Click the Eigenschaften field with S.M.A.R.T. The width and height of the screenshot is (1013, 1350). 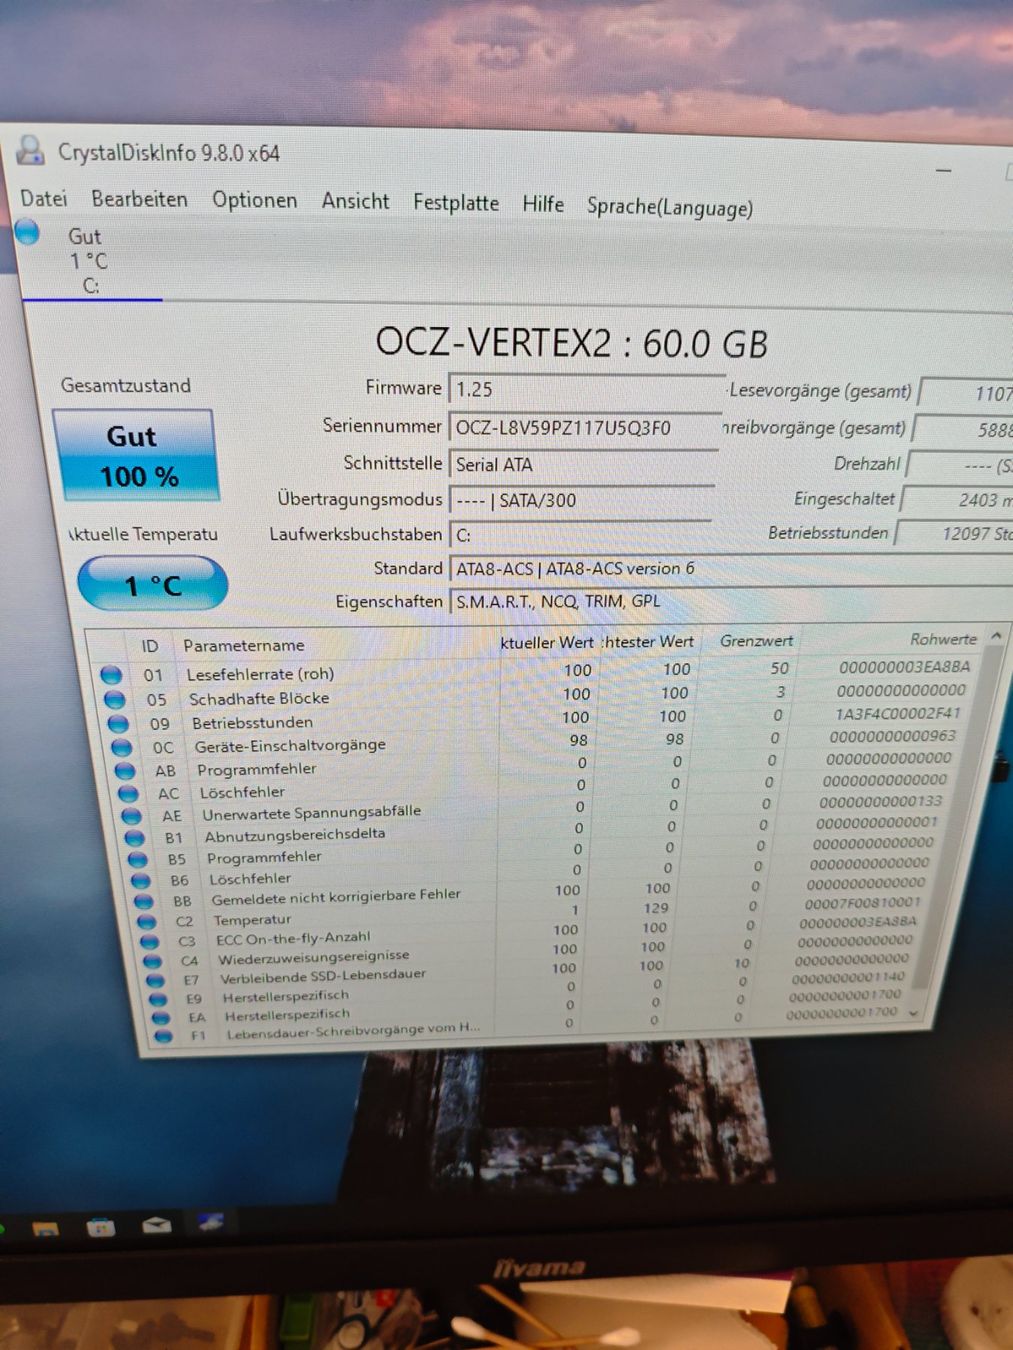(731, 601)
